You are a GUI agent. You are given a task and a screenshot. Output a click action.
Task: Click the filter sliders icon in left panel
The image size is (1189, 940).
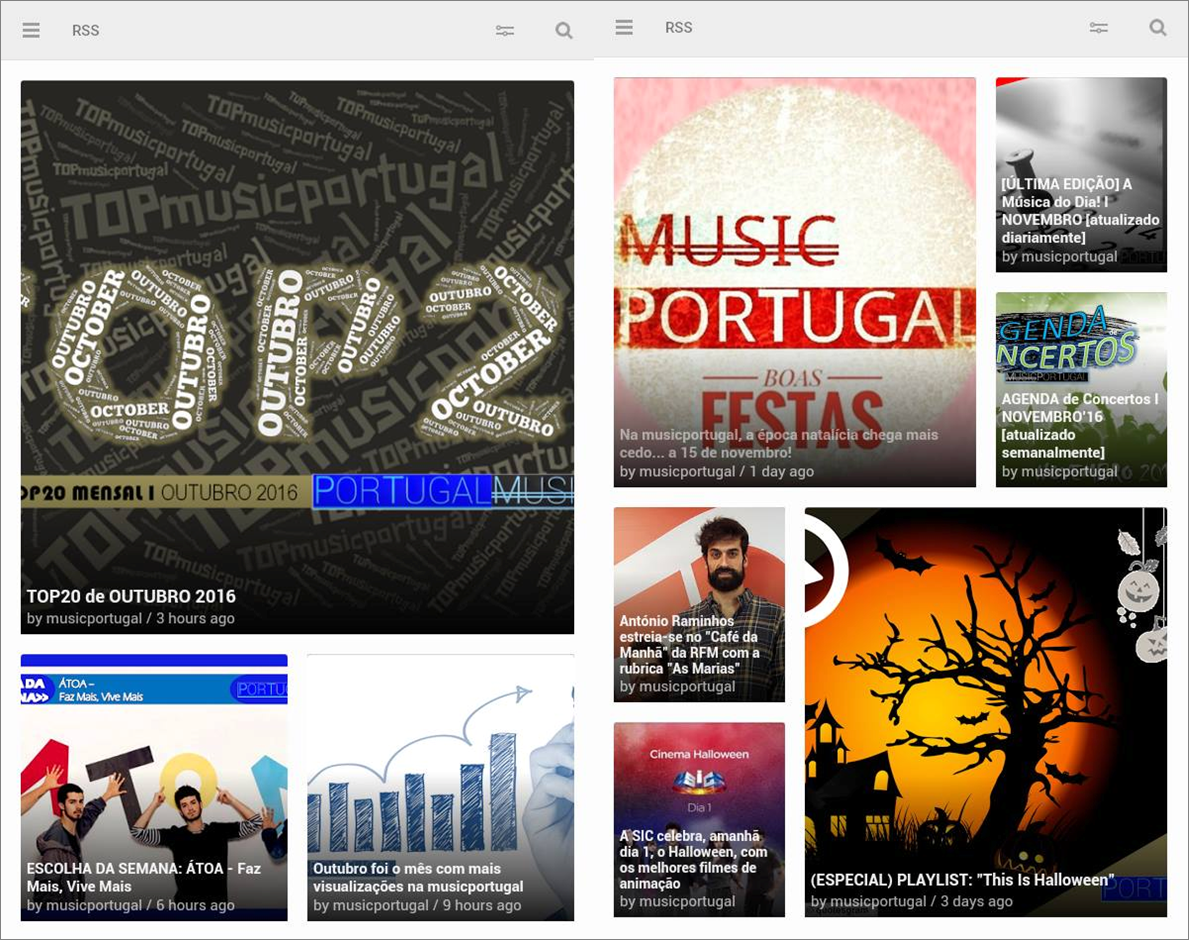point(505,31)
